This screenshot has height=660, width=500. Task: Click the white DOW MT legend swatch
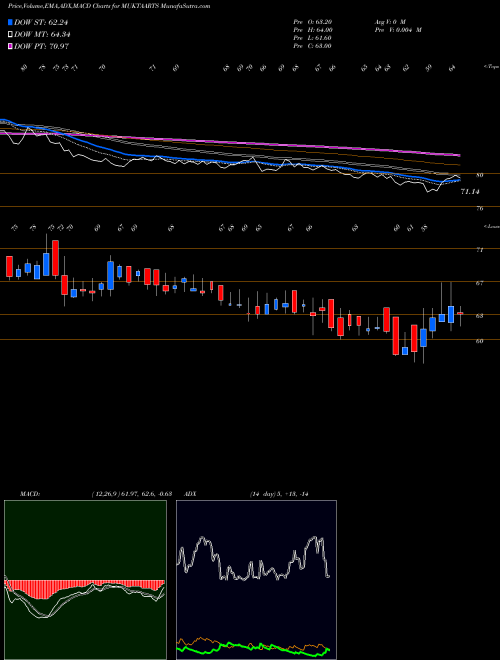click(11, 35)
